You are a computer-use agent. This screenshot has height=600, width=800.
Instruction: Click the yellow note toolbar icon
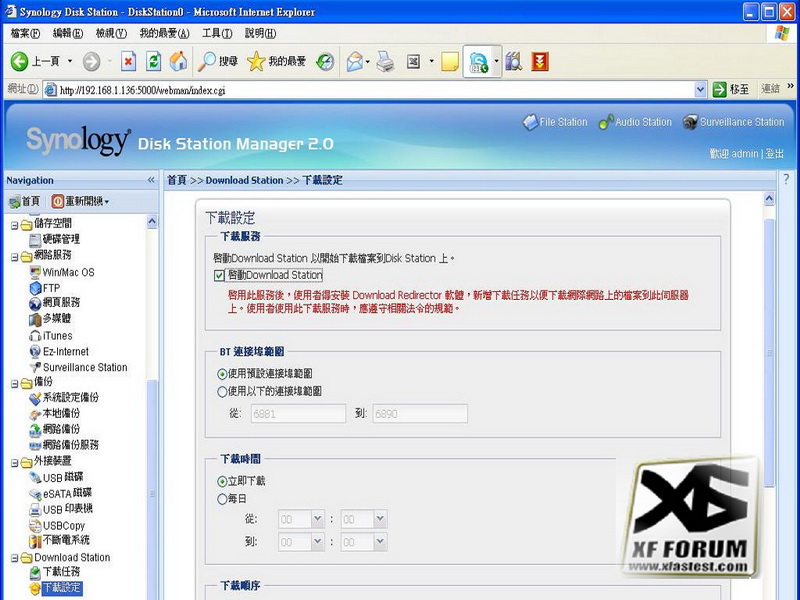tap(449, 62)
